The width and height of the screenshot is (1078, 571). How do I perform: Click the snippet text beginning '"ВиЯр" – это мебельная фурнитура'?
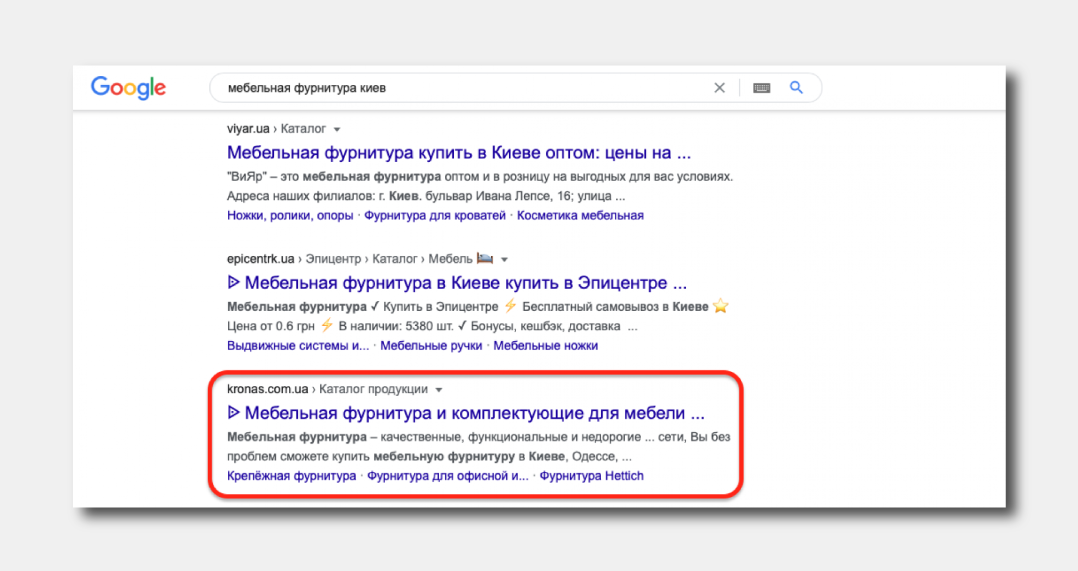pyautogui.click(x=480, y=177)
